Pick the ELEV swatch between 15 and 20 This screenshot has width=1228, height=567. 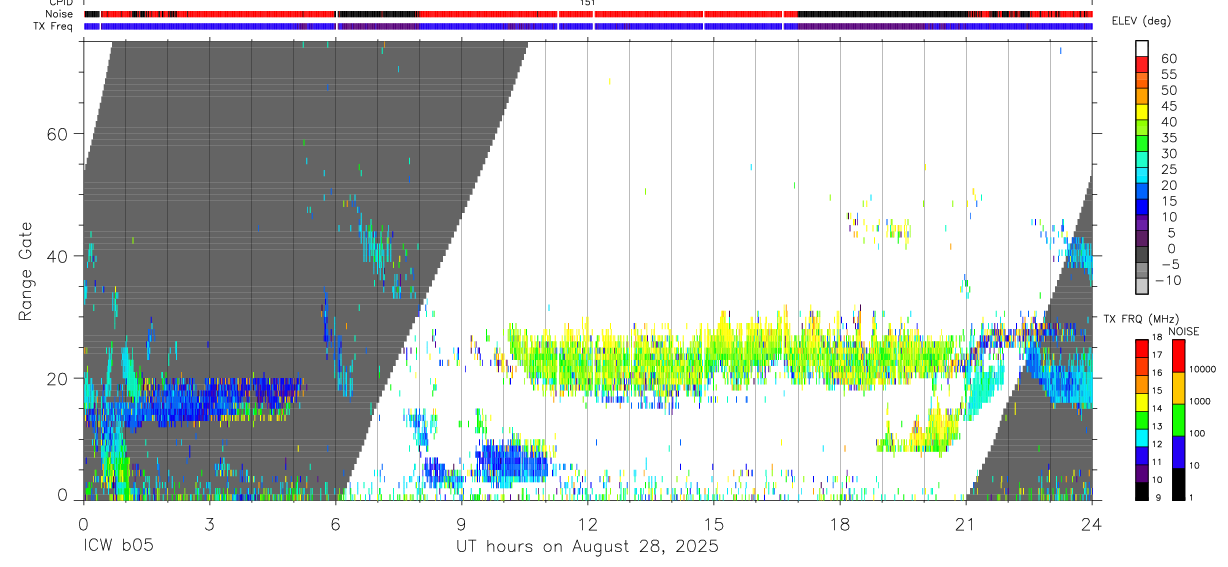point(1141,192)
